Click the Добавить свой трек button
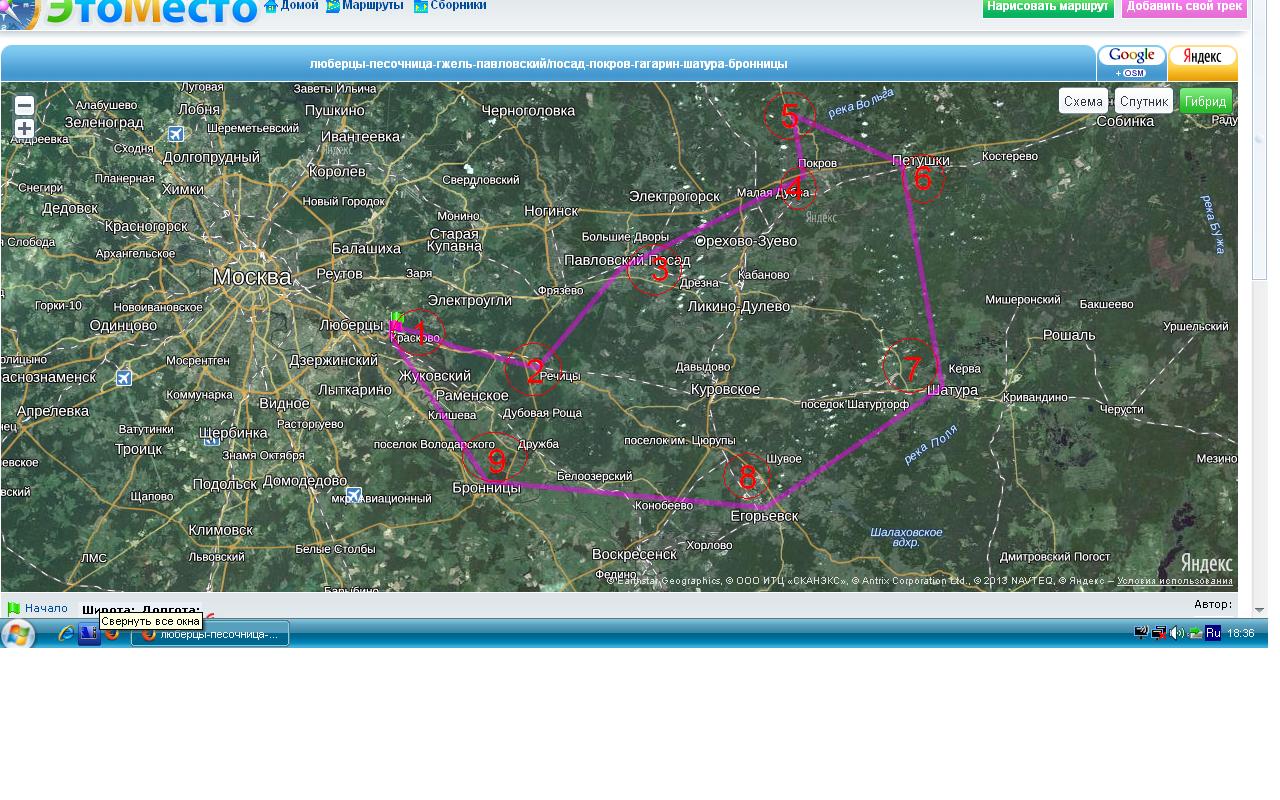 coord(1184,8)
